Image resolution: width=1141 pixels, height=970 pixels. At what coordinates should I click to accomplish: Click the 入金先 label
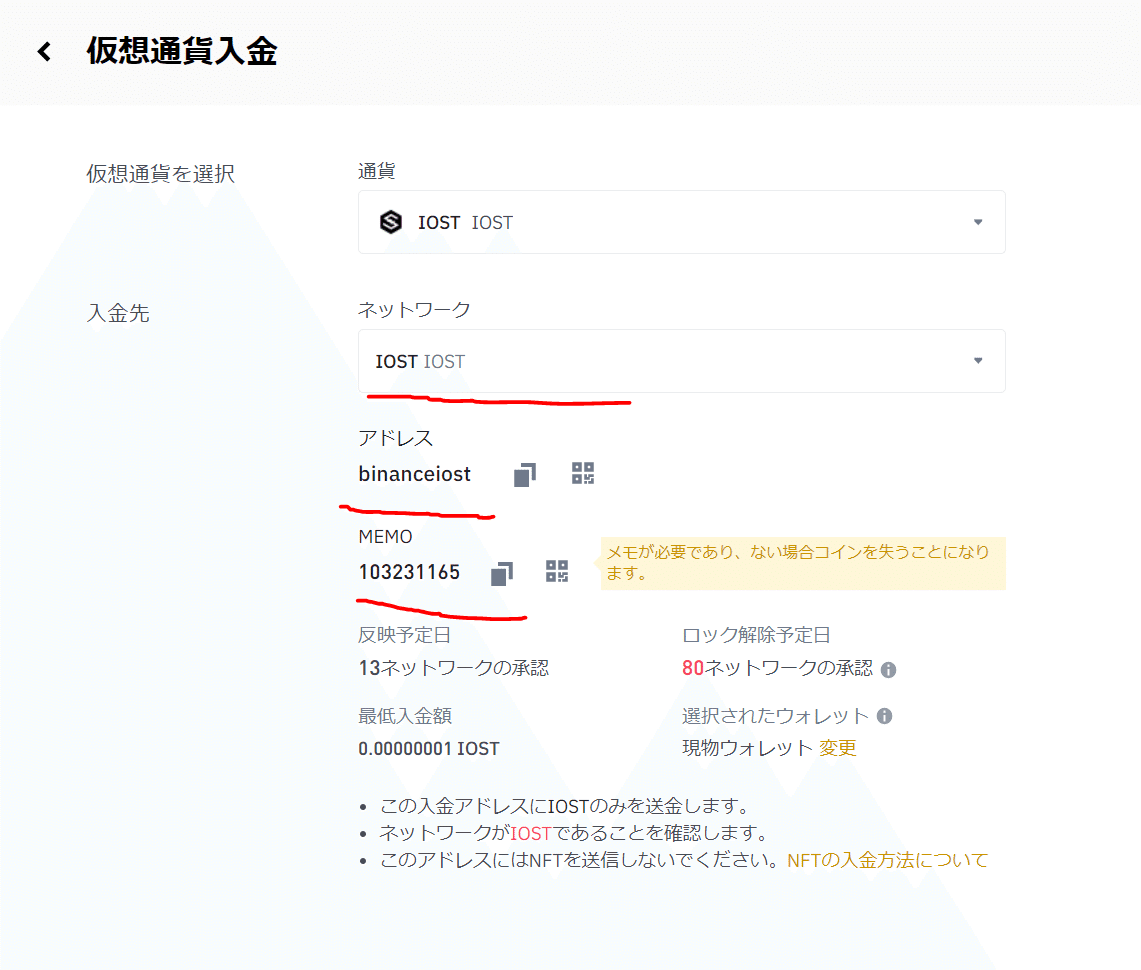(x=118, y=314)
